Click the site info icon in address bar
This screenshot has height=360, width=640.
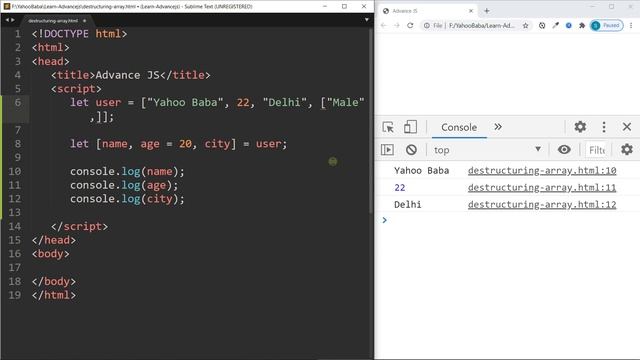pos(426,25)
